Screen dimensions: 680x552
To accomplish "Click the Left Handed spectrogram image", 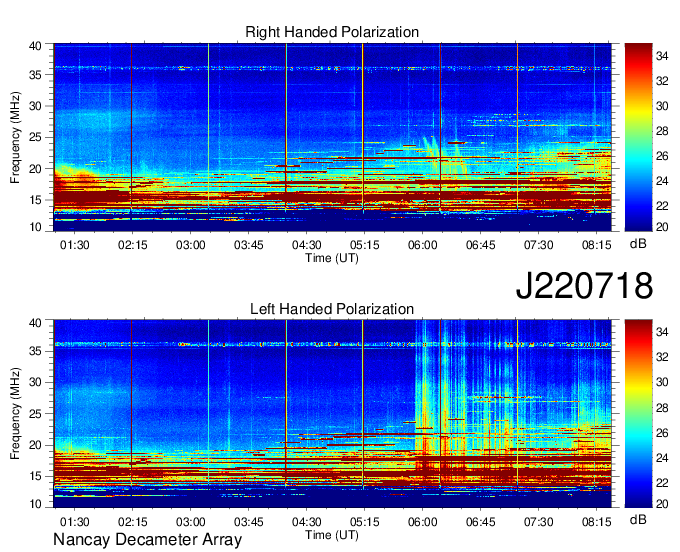I will tap(332, 413).
